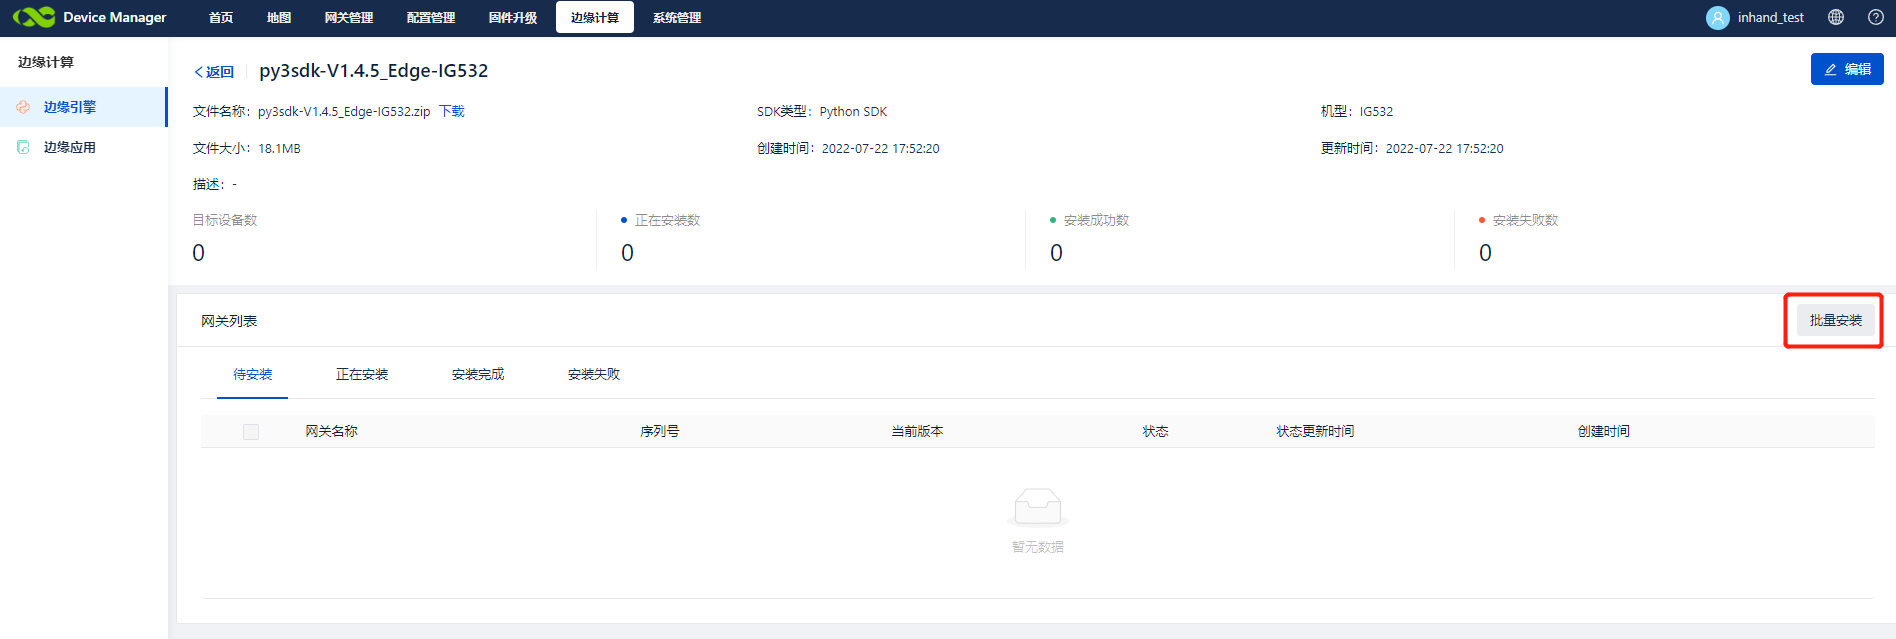Switch to the 安装失败 tab
This screenshot has width=1896, height=639.
(x=594, y=374)
